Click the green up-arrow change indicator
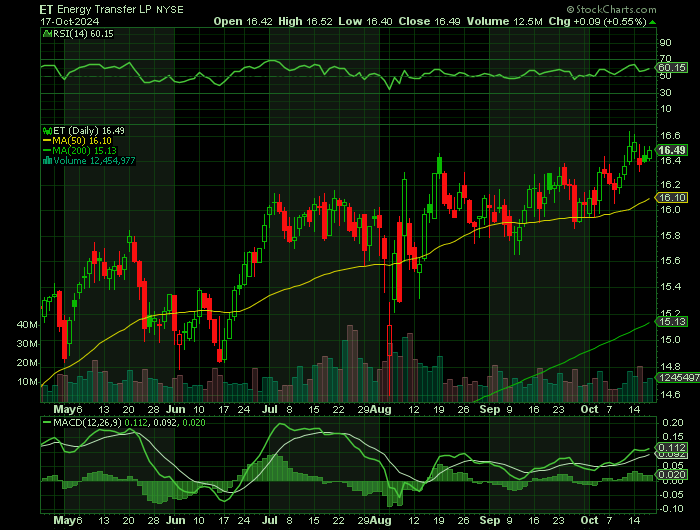The width and height of the screenshot is (700, 530). 652,22
